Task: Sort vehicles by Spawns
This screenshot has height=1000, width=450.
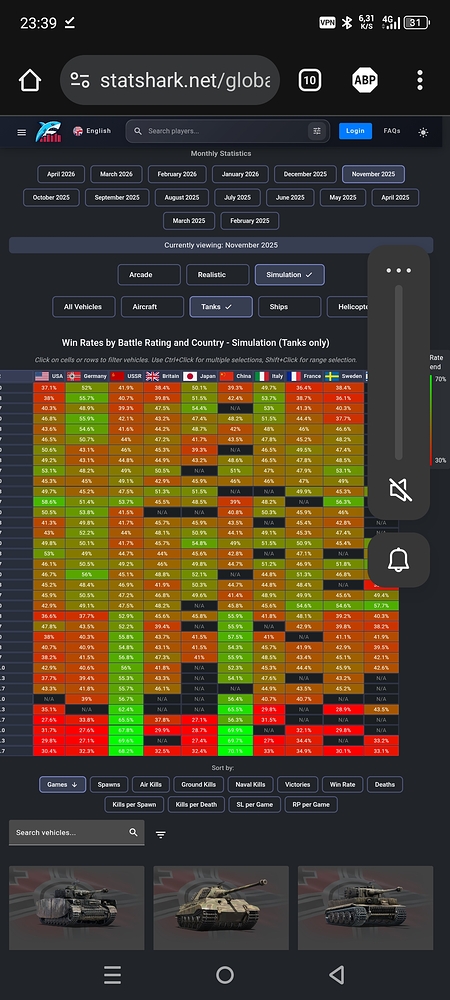Action: 108,784
